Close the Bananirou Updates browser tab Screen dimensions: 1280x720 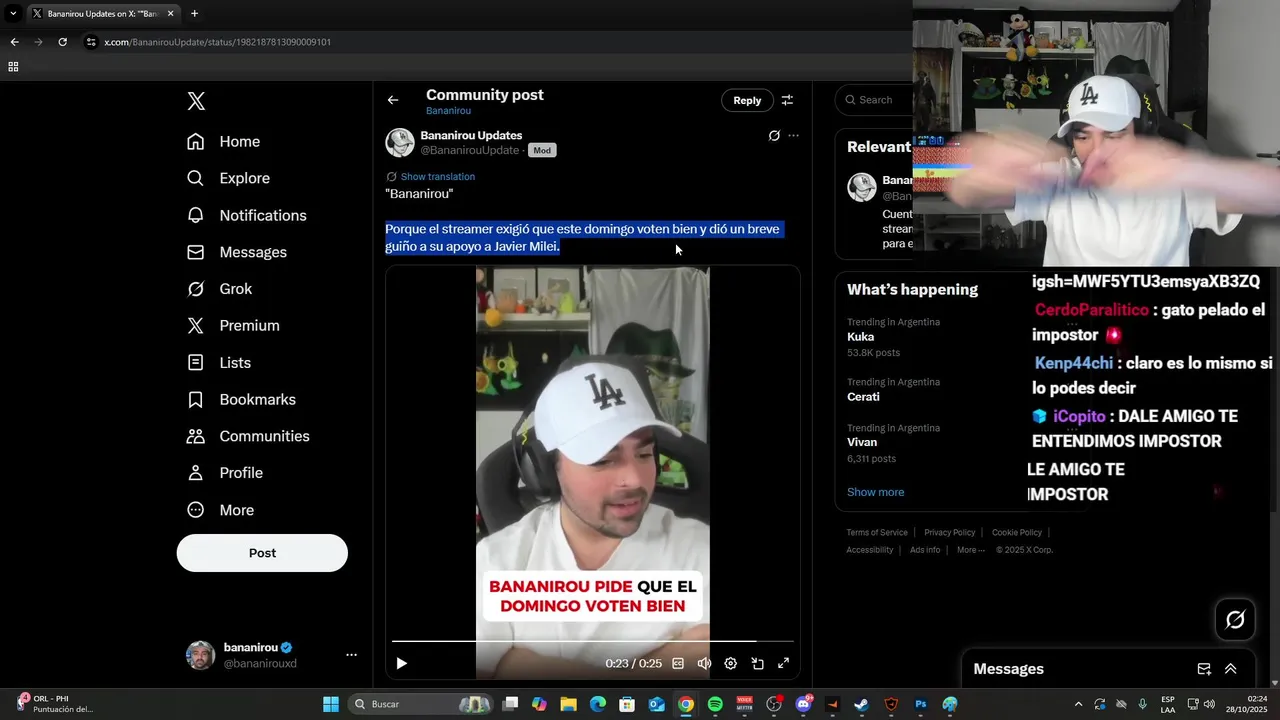point(171,14)
